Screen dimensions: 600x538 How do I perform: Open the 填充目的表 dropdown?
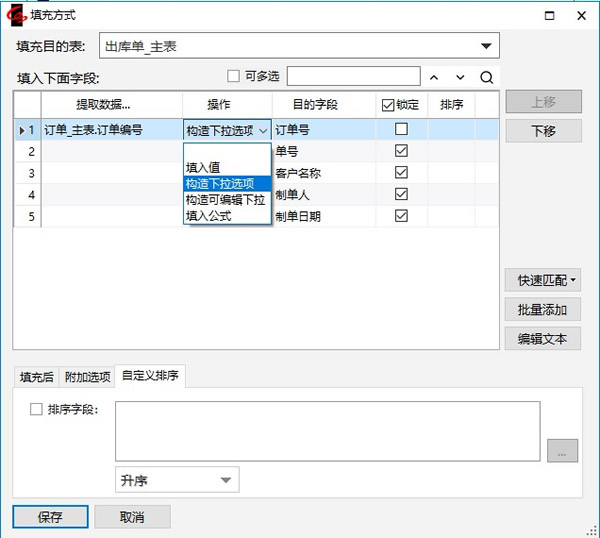[x=486, y=46]
